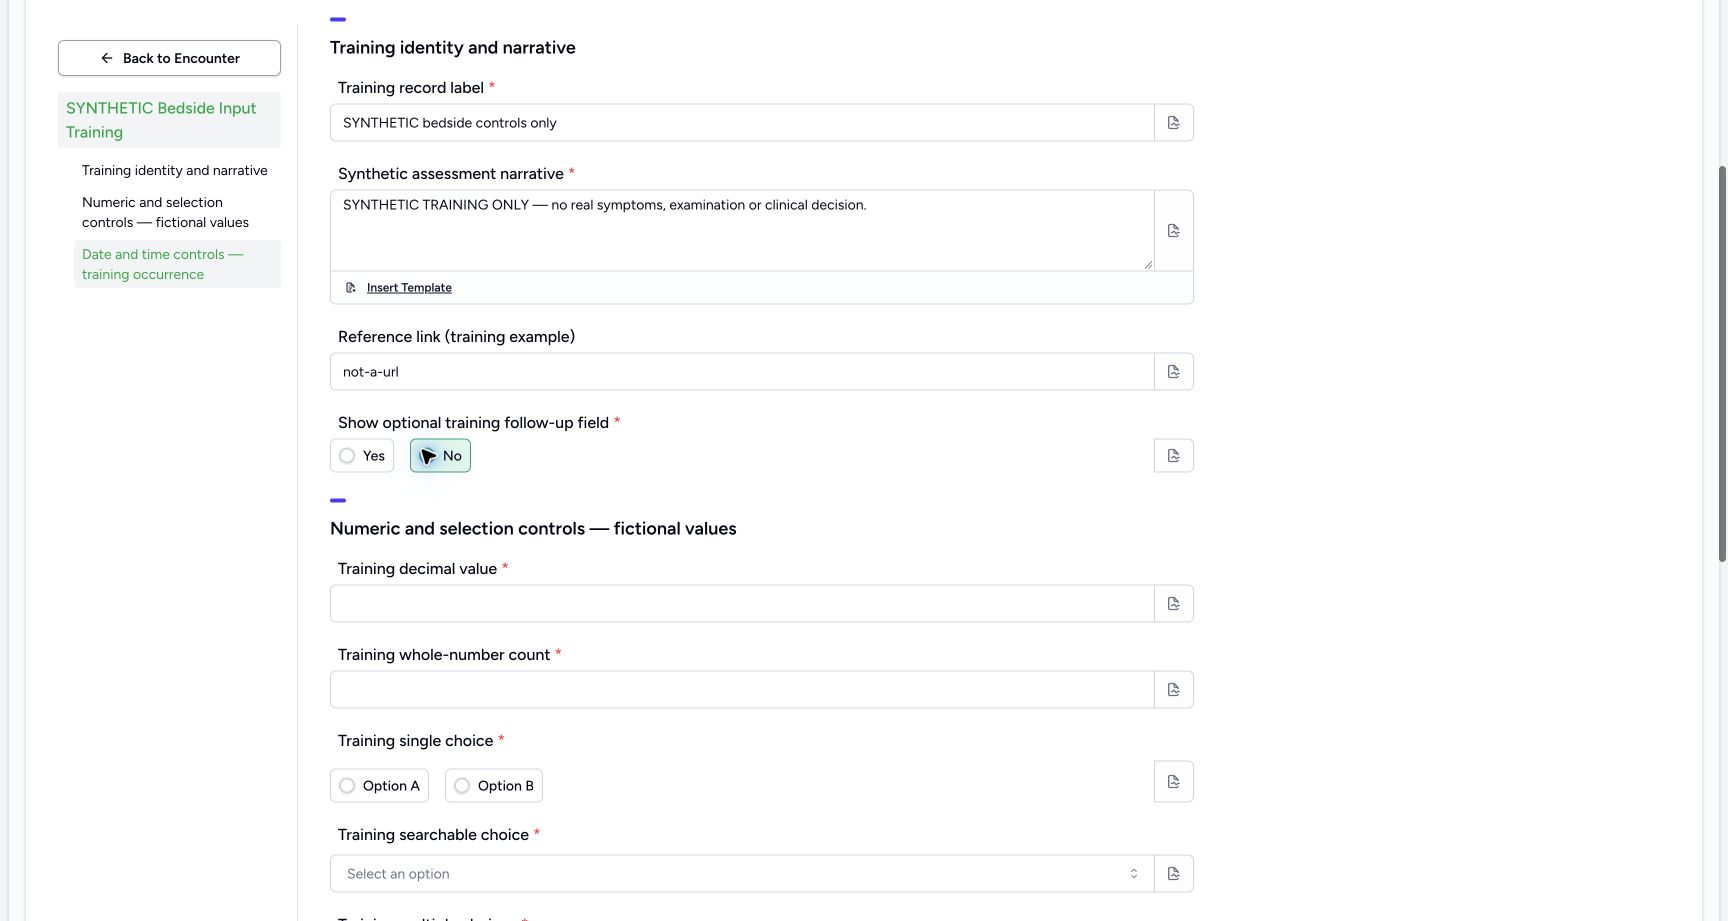Click the page vertical scrollbar

tap(1722, 363)
